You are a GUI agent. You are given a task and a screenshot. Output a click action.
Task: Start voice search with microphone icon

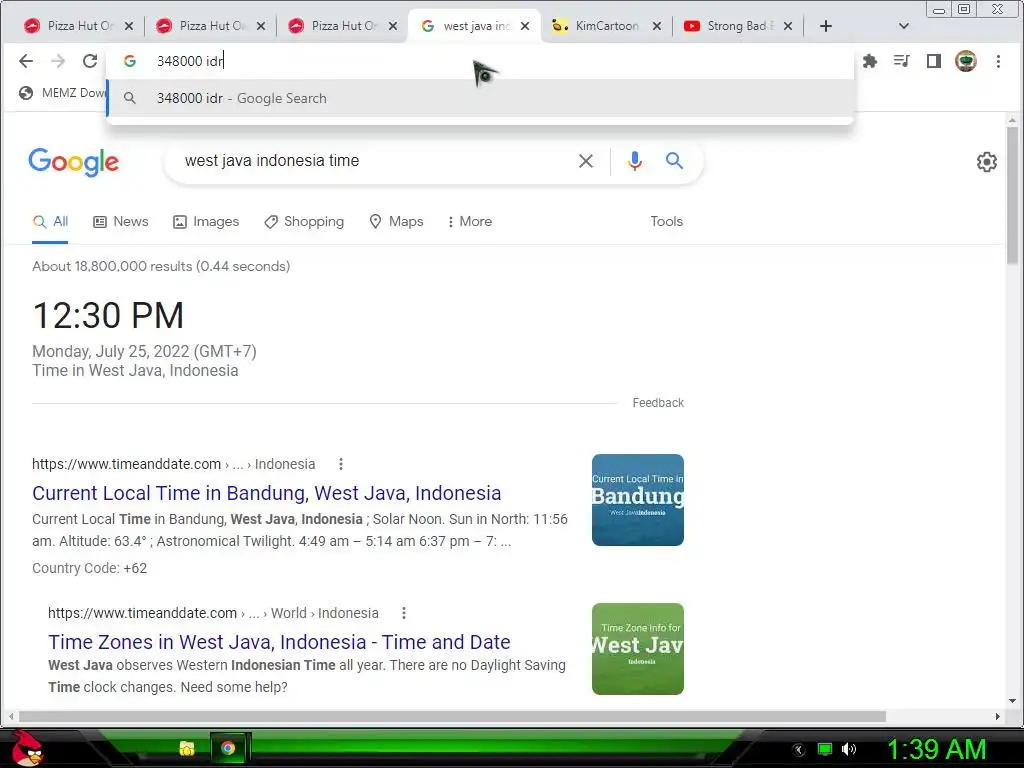click(x=635, y=161)
